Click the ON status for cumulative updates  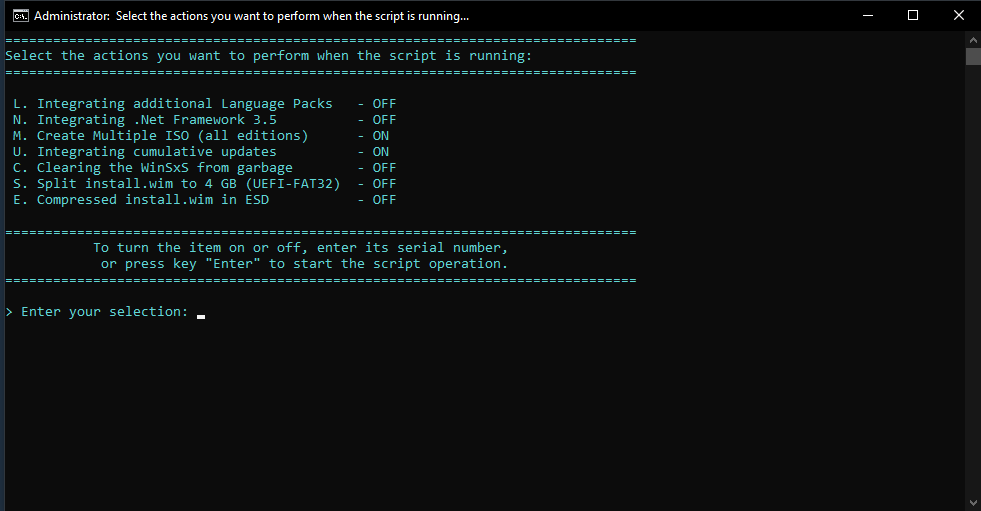point(380,152)
